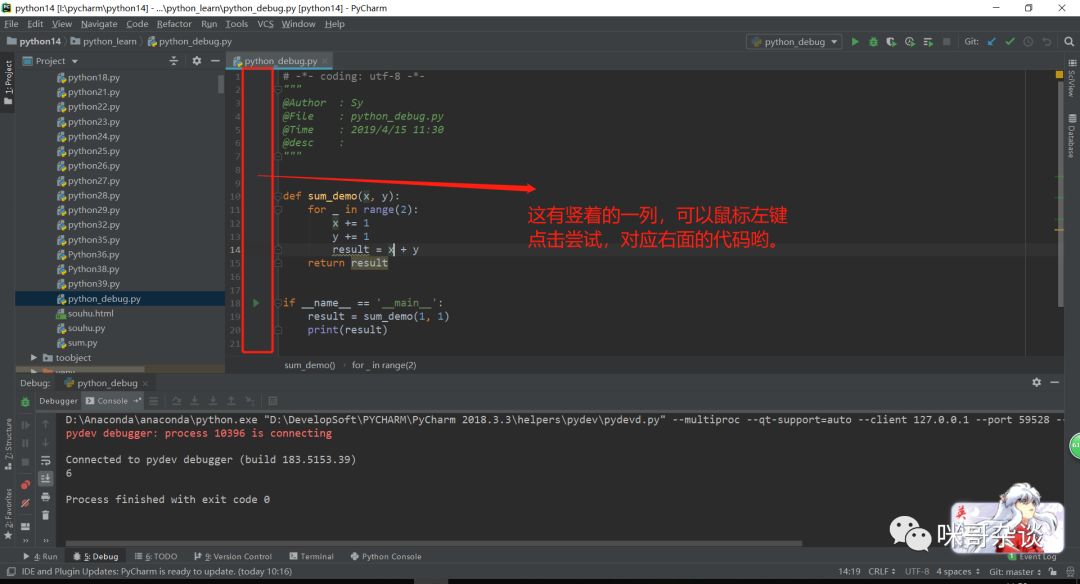
Task: Click the run-gutter green arrow at line 18
Action: coord(256,303)
